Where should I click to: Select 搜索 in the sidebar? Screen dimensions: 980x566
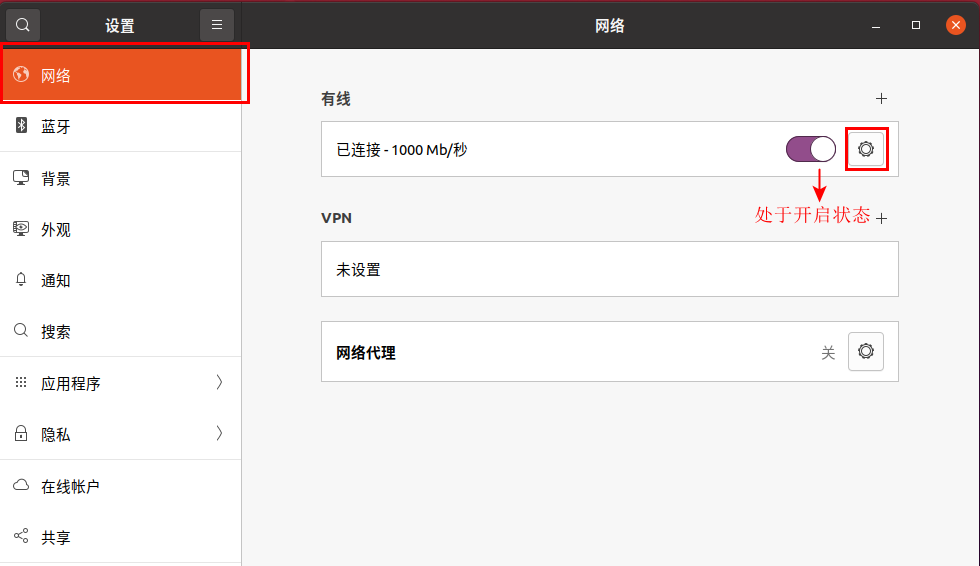pyautogui.click(x=121, y=331)
